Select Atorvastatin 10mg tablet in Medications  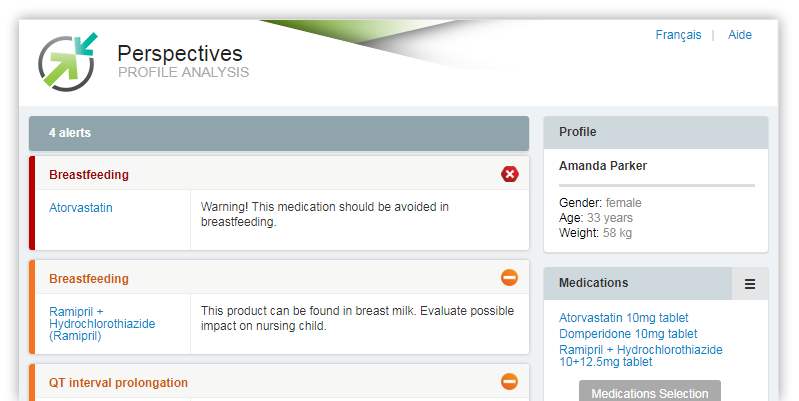click(x=623, y=318)
